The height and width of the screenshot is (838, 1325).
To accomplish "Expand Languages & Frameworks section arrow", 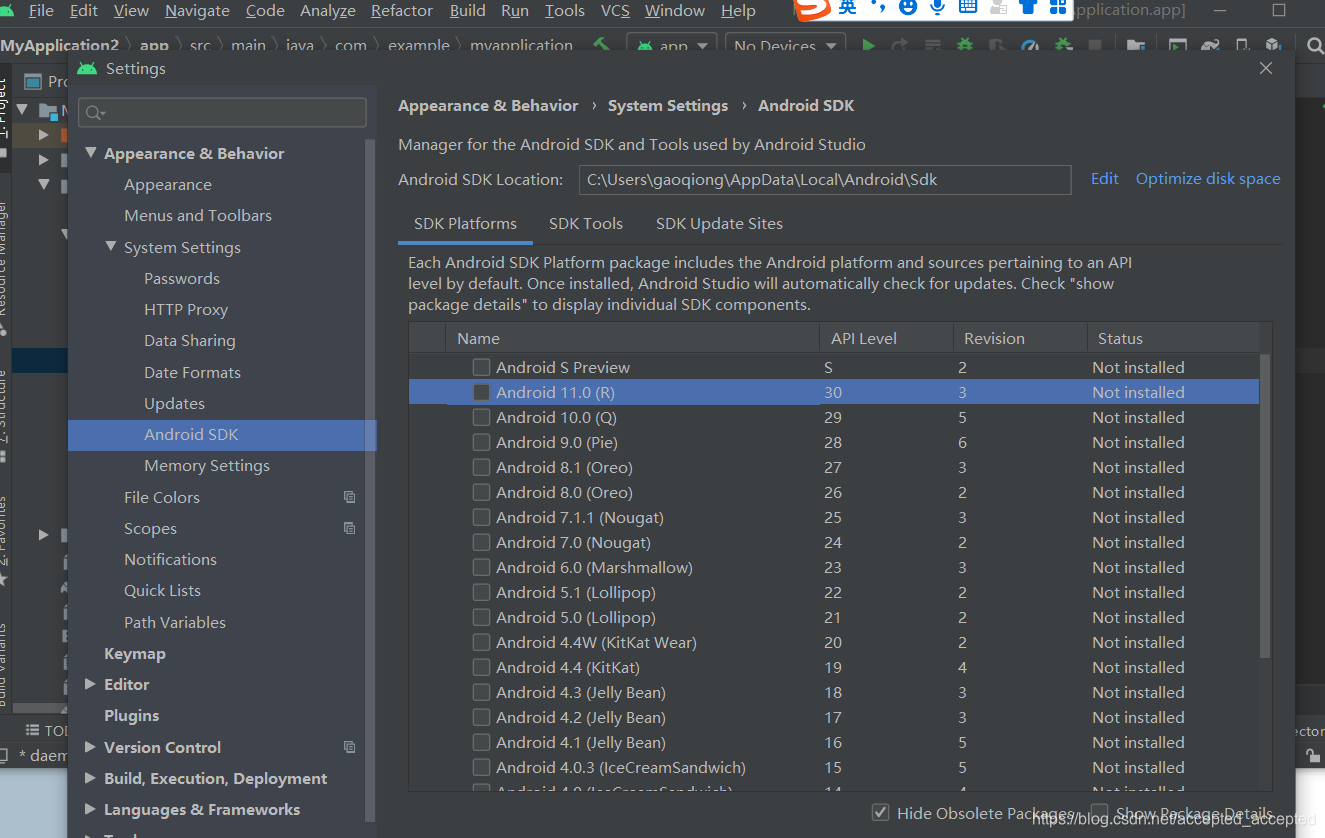I will point(91,809).
